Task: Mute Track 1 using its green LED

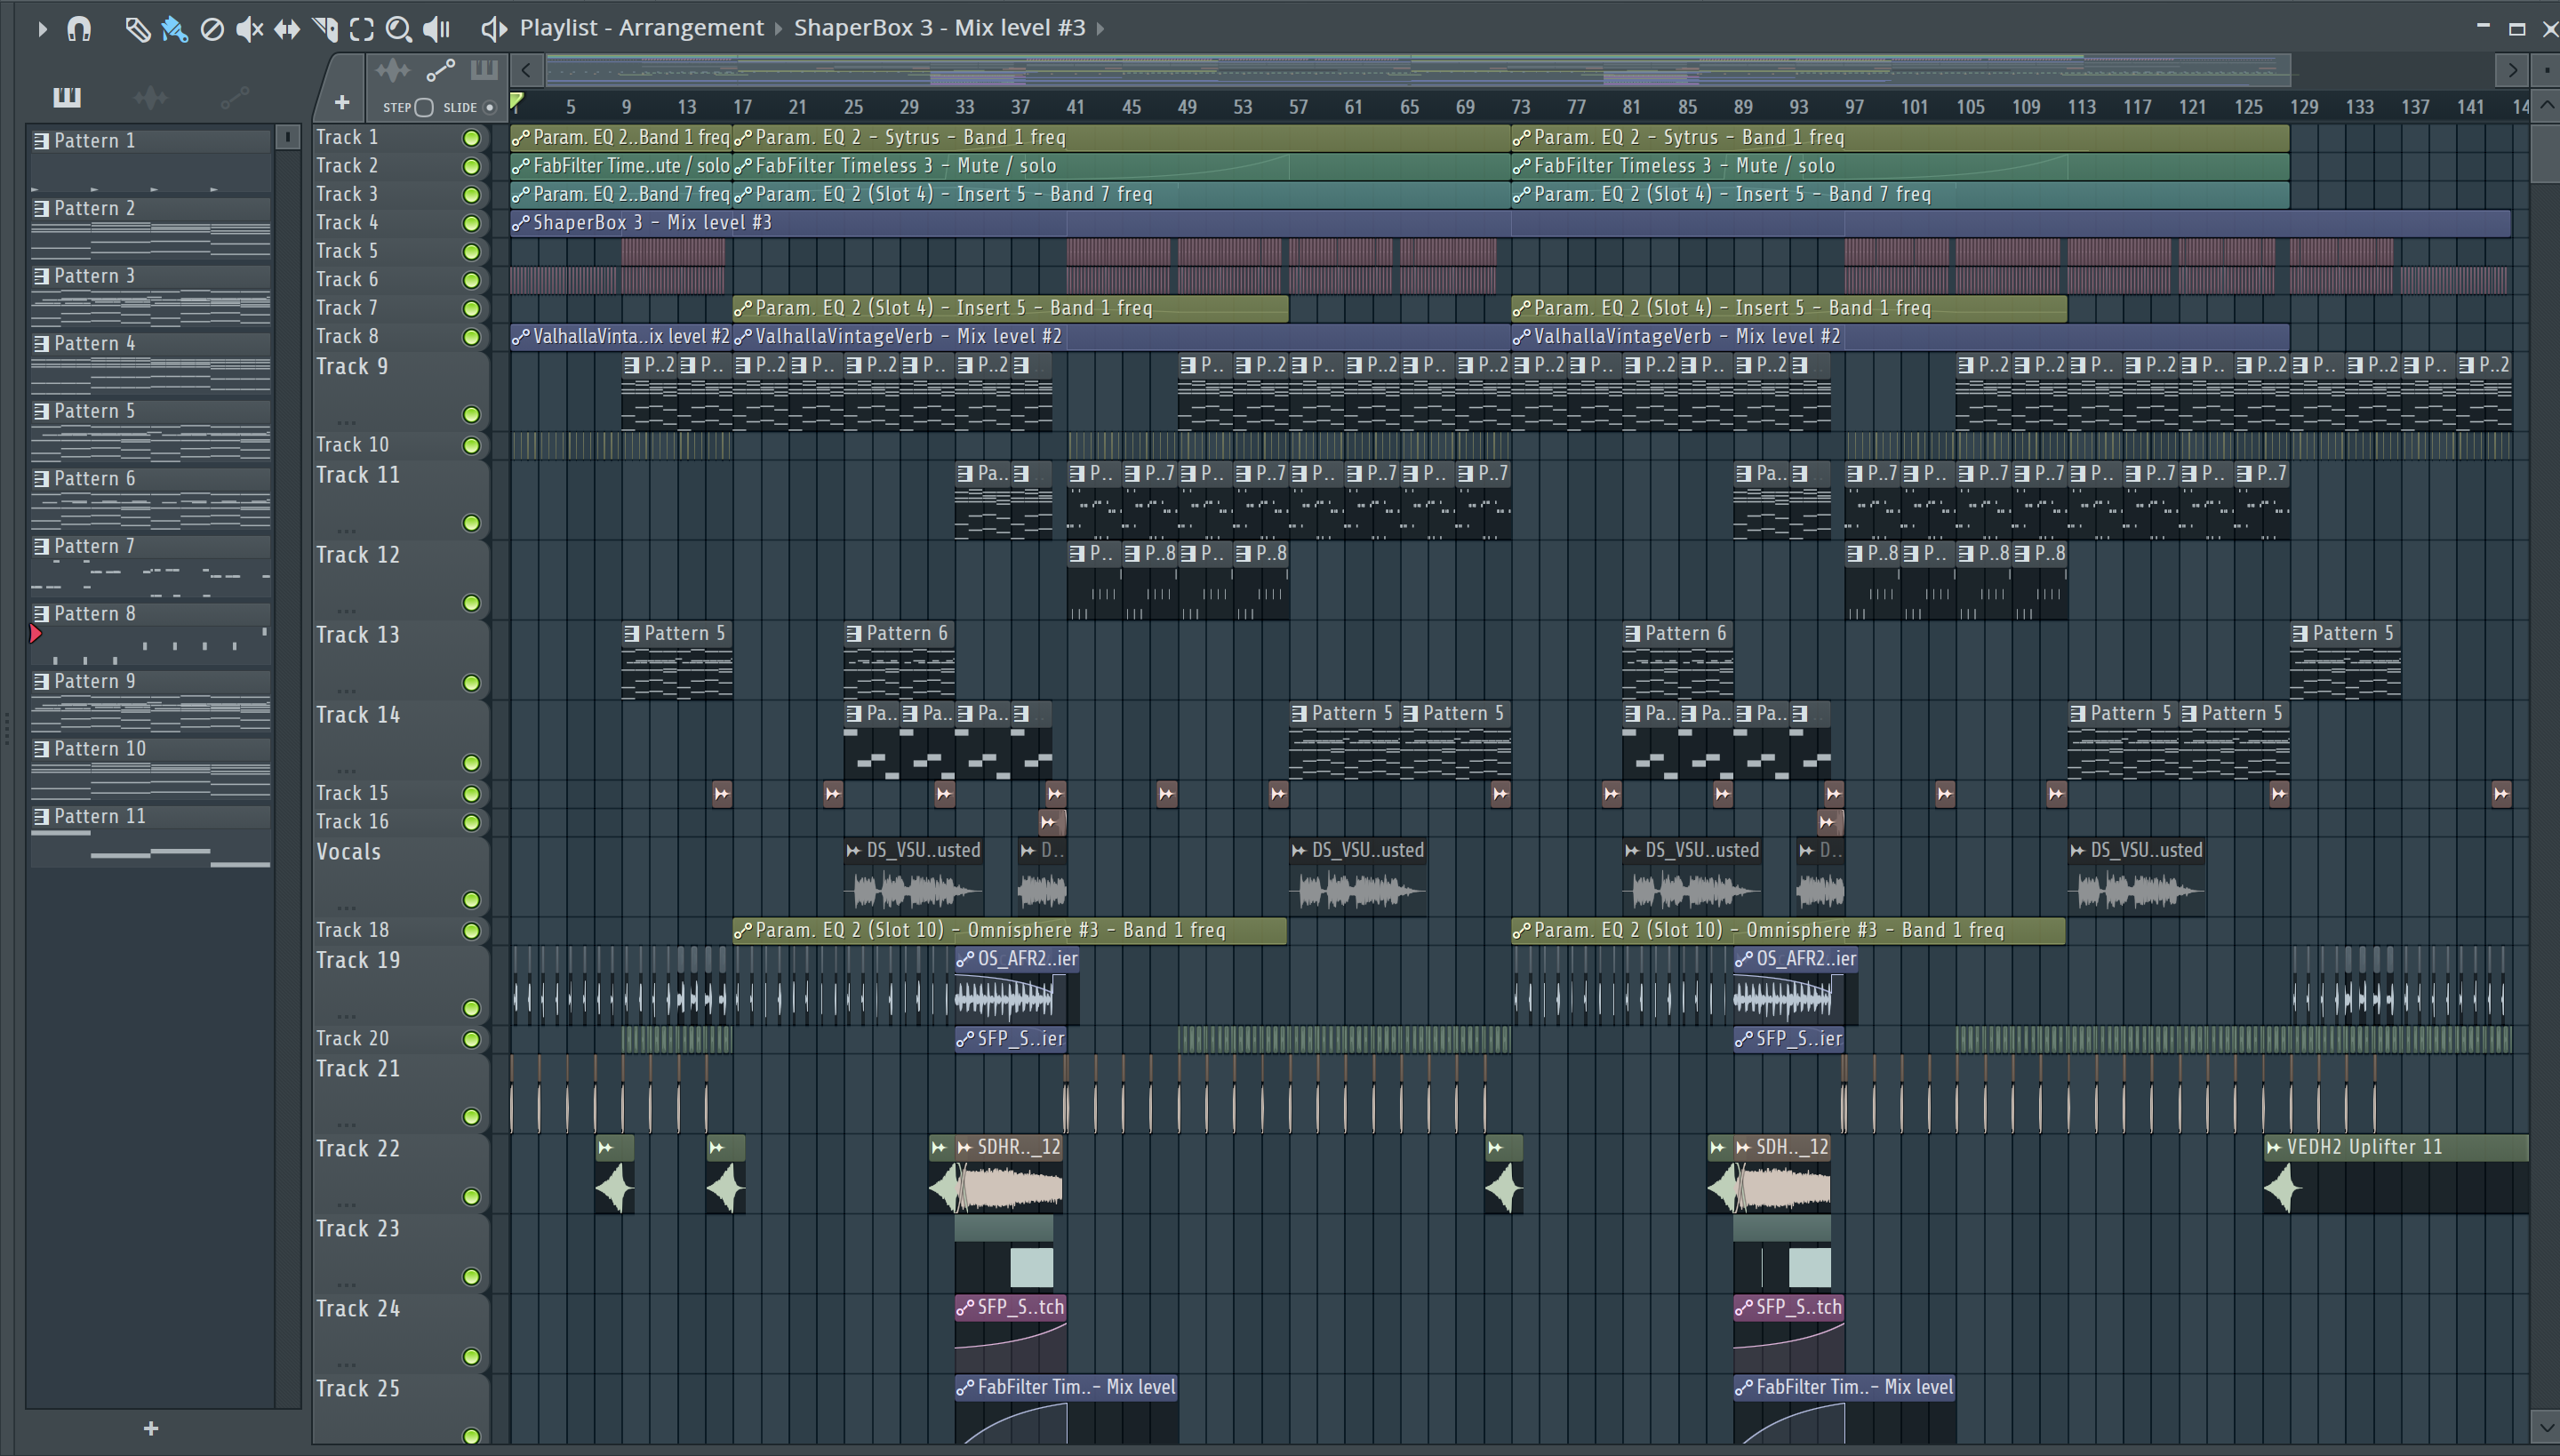Action: pos(471,138)
